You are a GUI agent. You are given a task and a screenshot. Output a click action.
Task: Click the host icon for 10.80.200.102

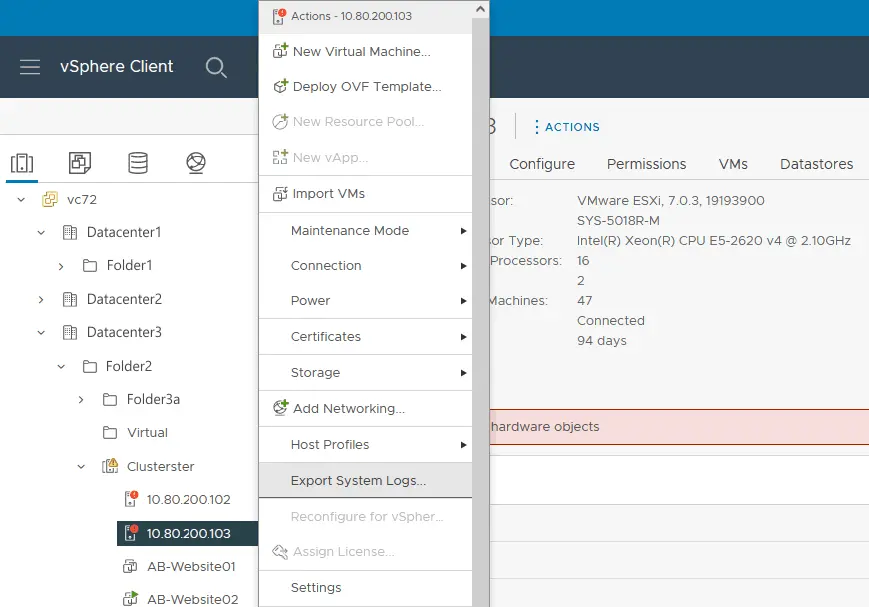pos(131,499)
